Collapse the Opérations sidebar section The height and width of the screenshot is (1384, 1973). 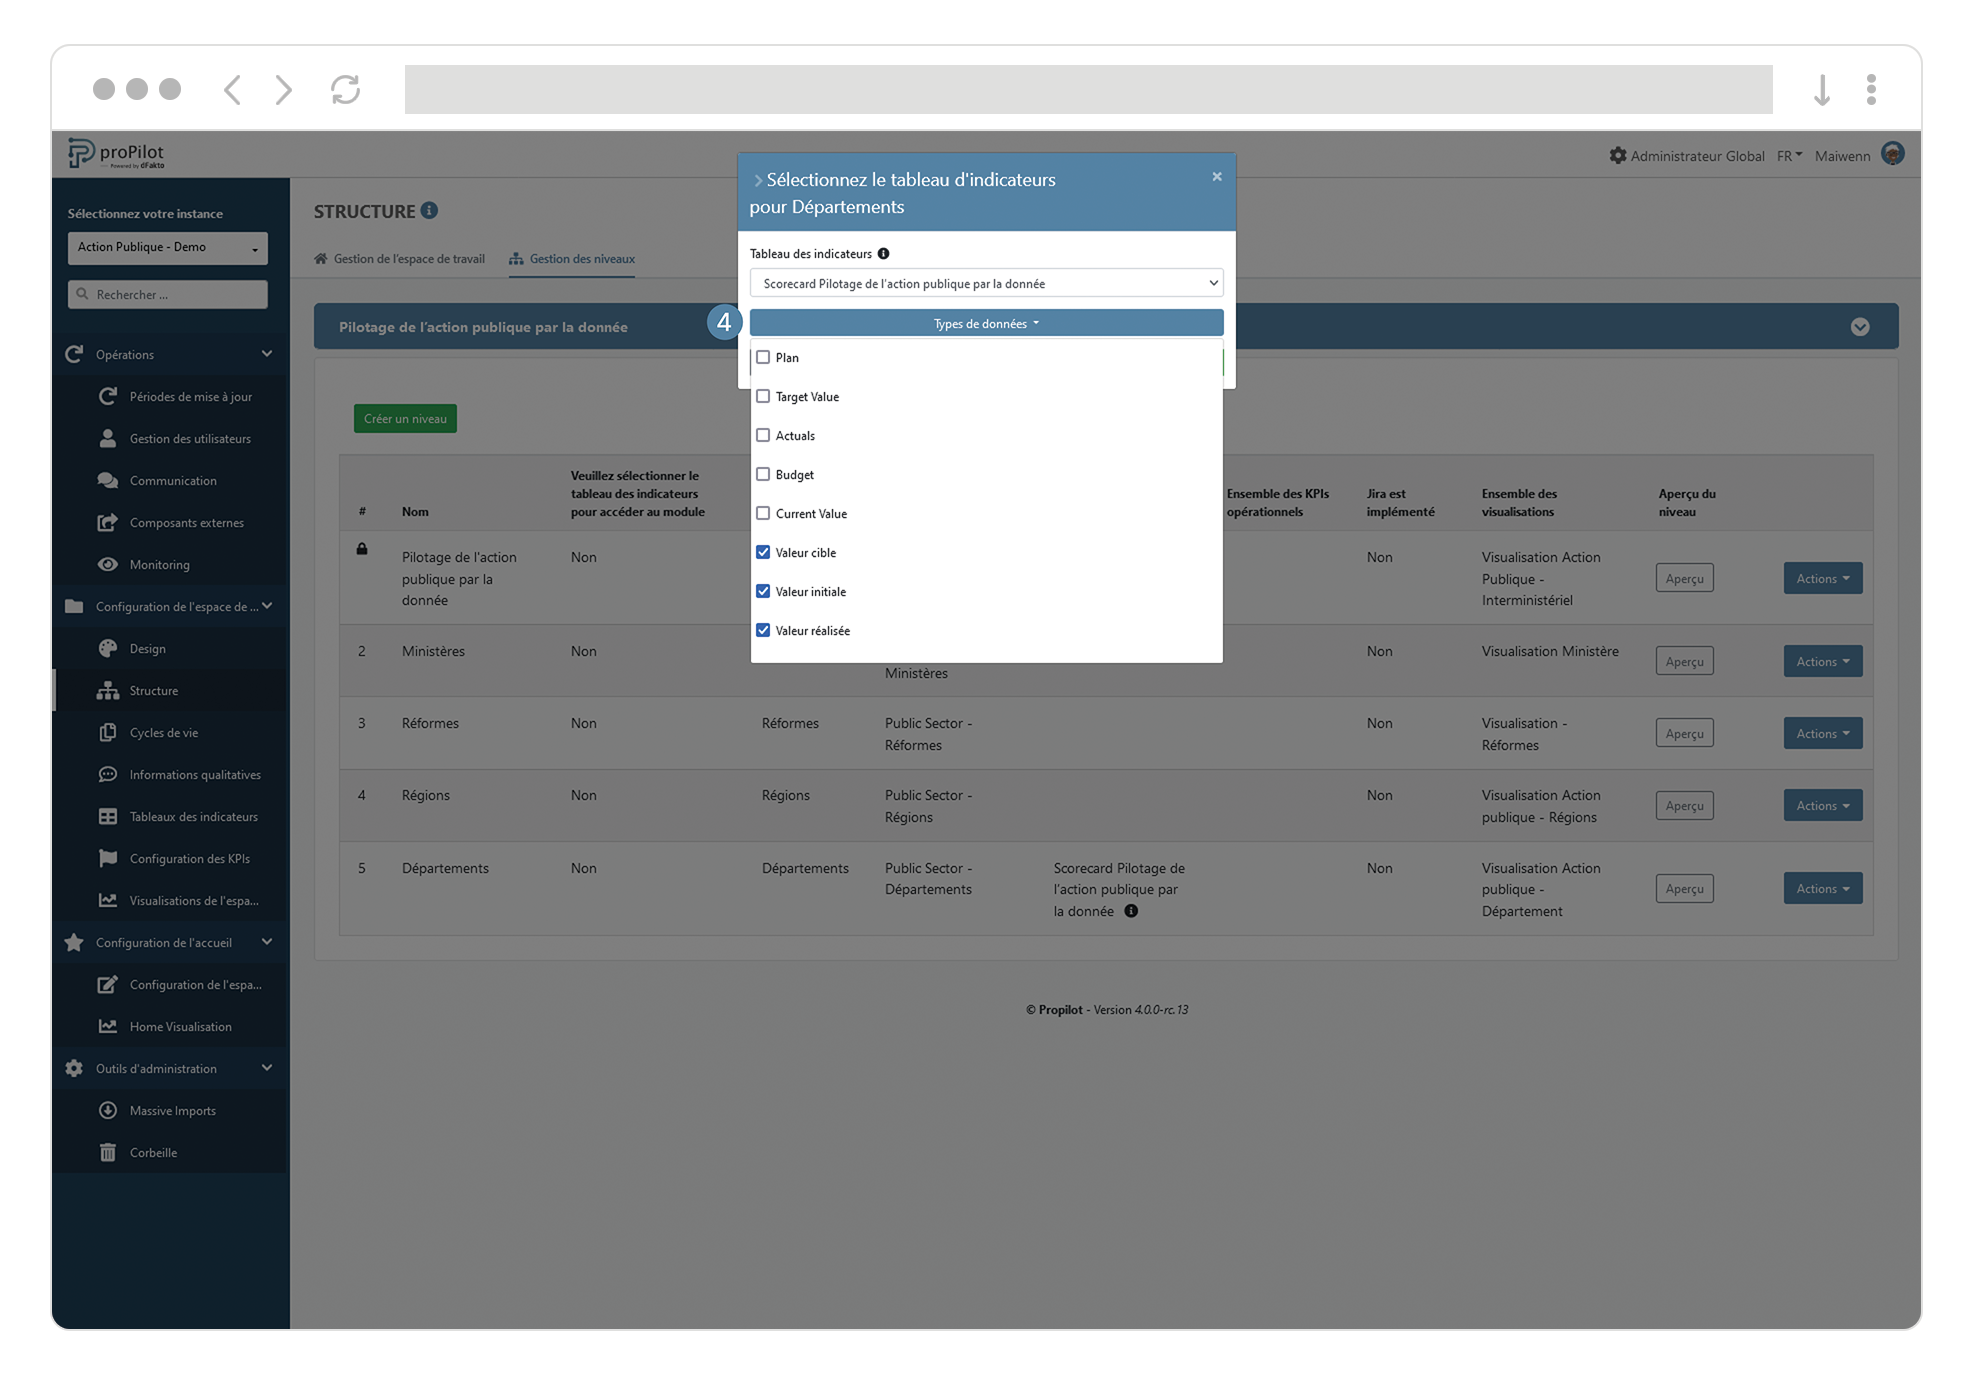266,354
